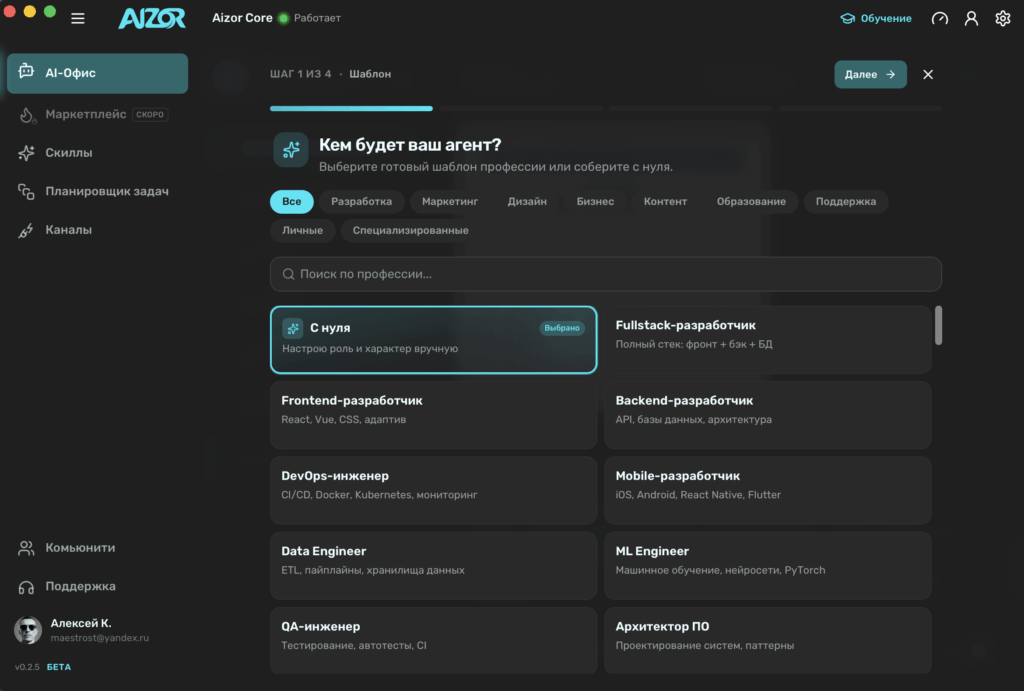Click the ШАГ 1 ИЗ 4 label

pyautogui.click(x=300, y=74)
